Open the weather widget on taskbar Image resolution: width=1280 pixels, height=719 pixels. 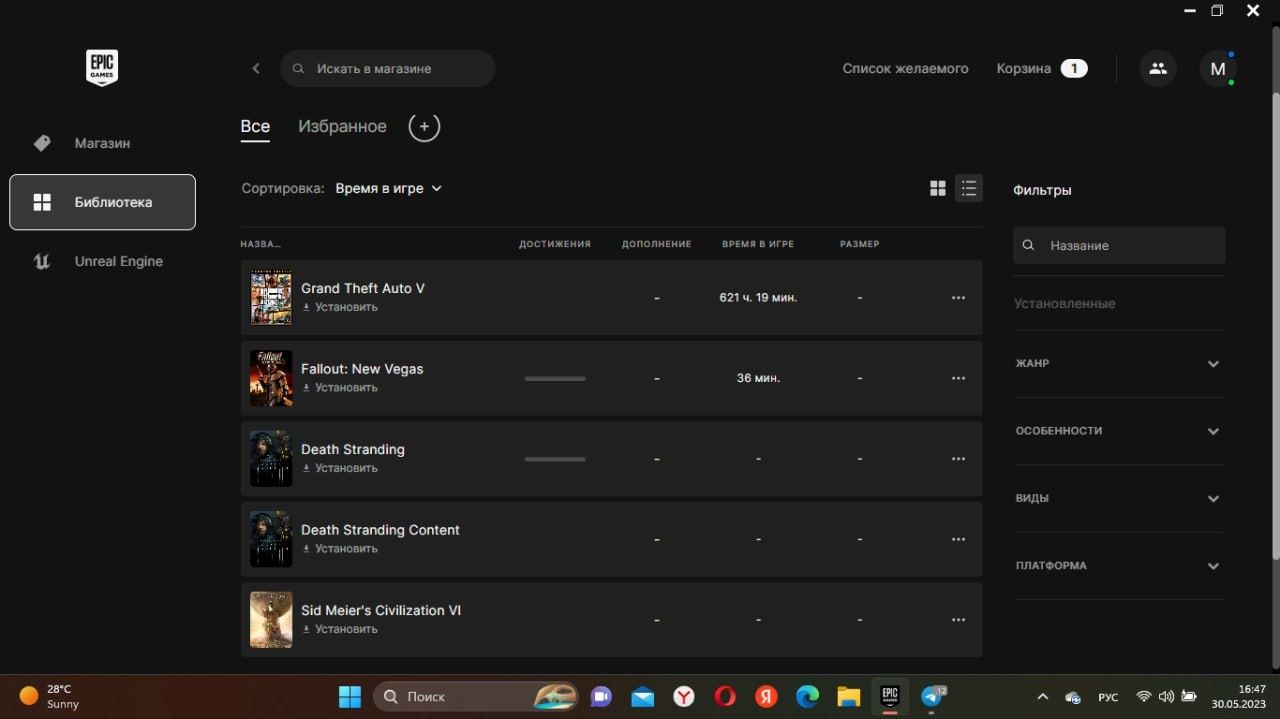click(x=50, y=696)
